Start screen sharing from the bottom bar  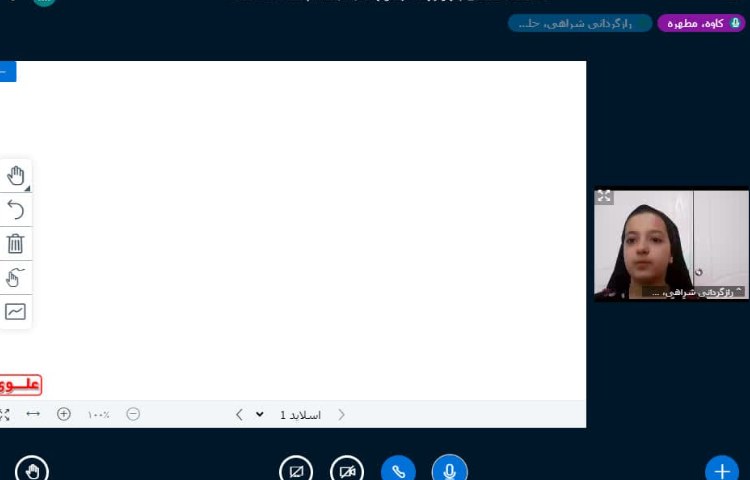pos(296,470)
